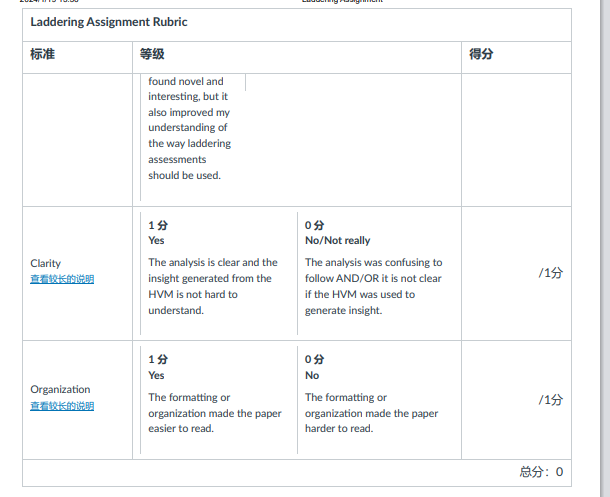The image size is (610, 497).
Task: Open Organization's 查看较长的说明 link
Action: click(62, 406)
